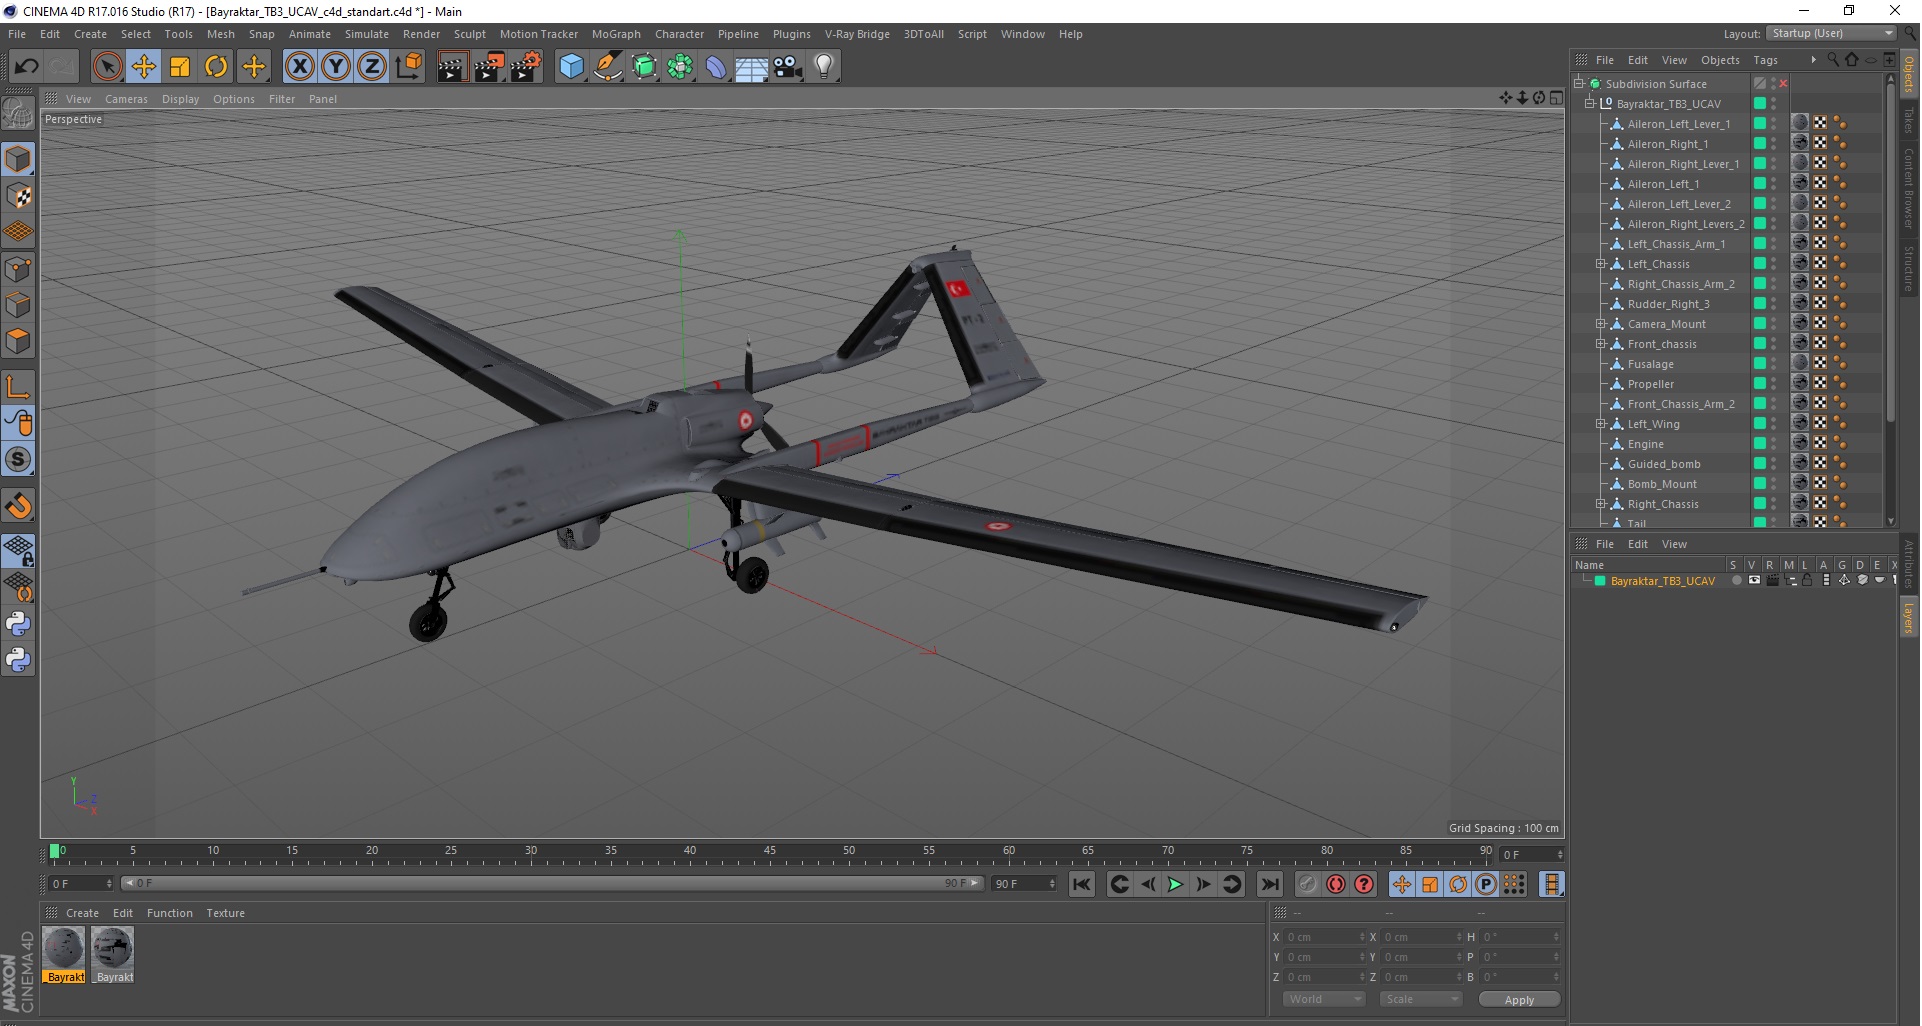The height and width of the screenshot is (1026, 1922).
Task: Switch to Points mode
Action: coord(18,269)
